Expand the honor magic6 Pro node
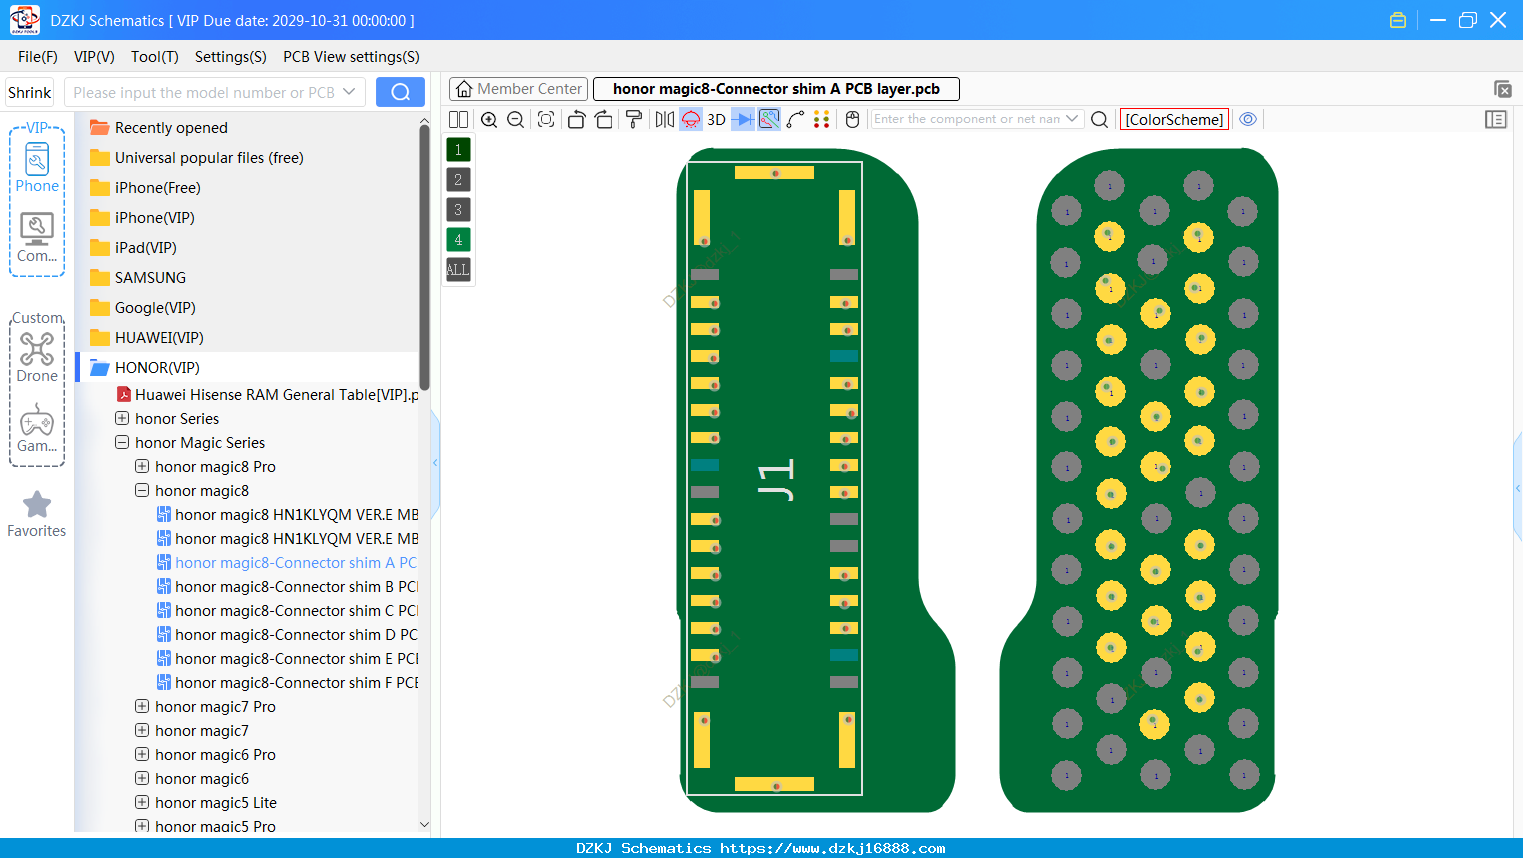The image size is (1523, 858). pos(142,754)
